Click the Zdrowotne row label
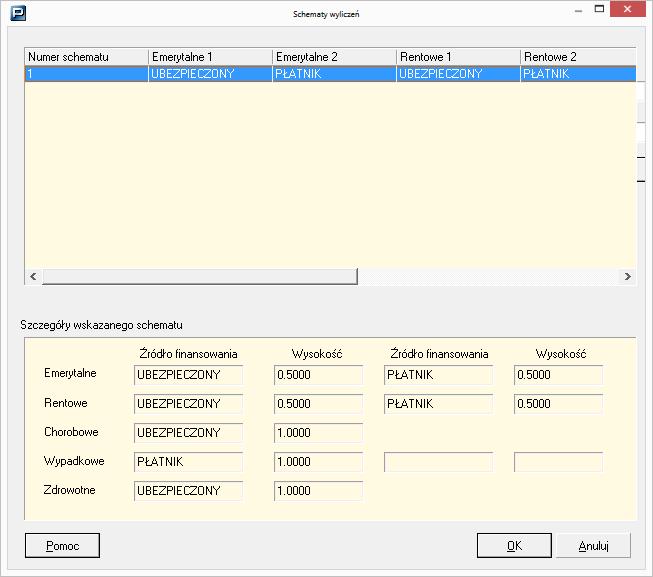Image resolution: width=653 pixels, height=577 pixels. point(70,490)
